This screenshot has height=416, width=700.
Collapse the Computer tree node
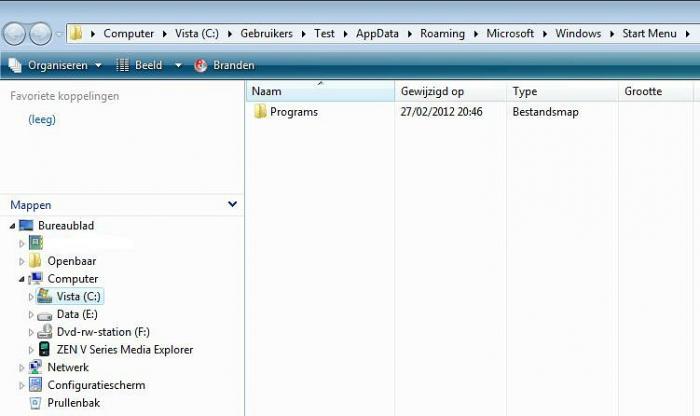(x=21, y=279)
